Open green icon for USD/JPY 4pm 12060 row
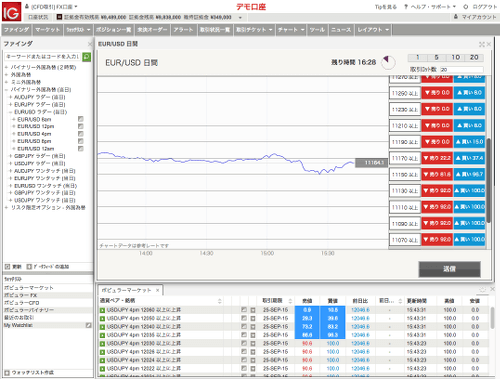The image size is (500, 379). click(x=102, y=310)
